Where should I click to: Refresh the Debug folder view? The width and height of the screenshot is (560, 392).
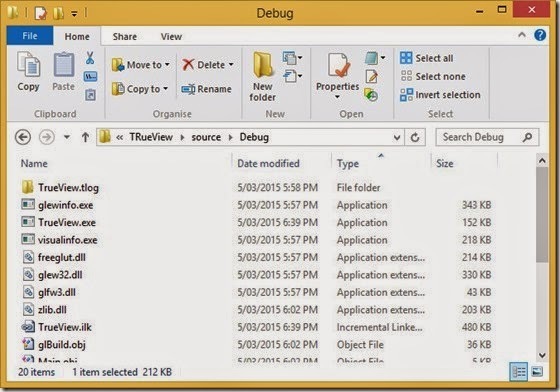[415, 137]
